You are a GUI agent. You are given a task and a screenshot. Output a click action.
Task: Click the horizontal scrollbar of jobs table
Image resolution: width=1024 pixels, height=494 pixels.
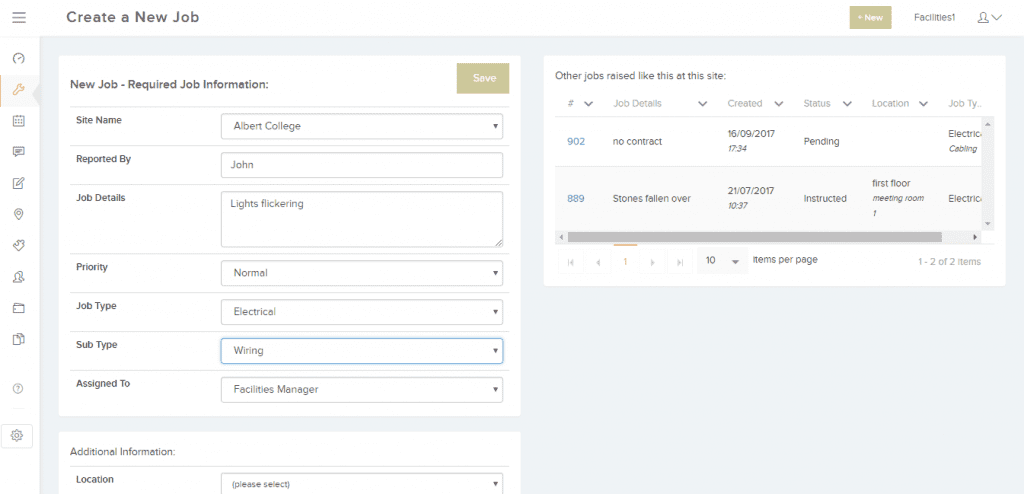click(x=750, y=237)
